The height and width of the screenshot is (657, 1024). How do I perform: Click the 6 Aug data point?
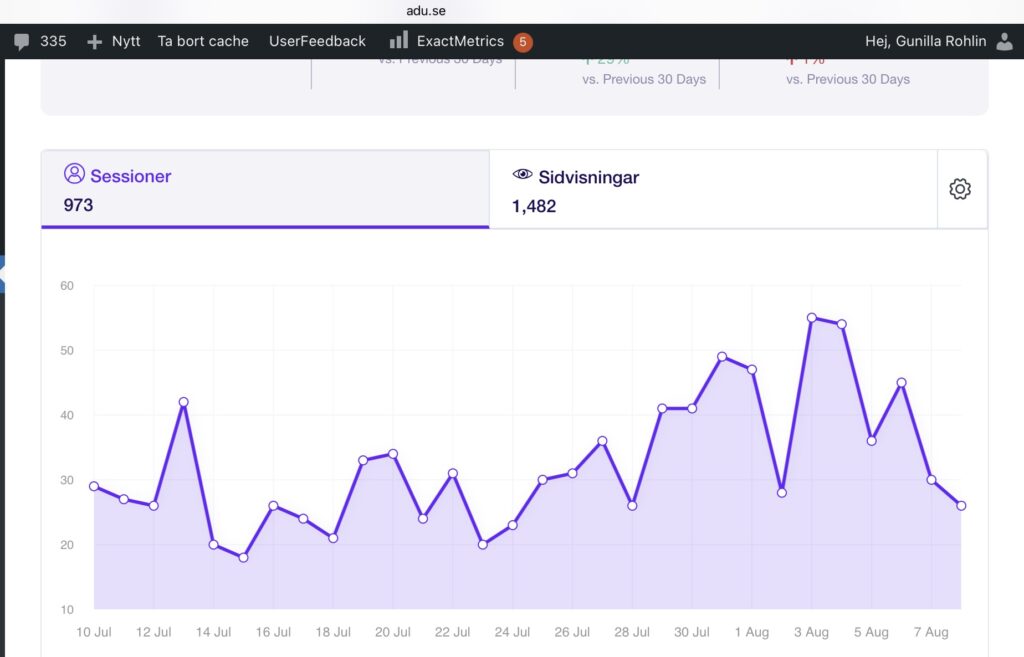point(901,383)
